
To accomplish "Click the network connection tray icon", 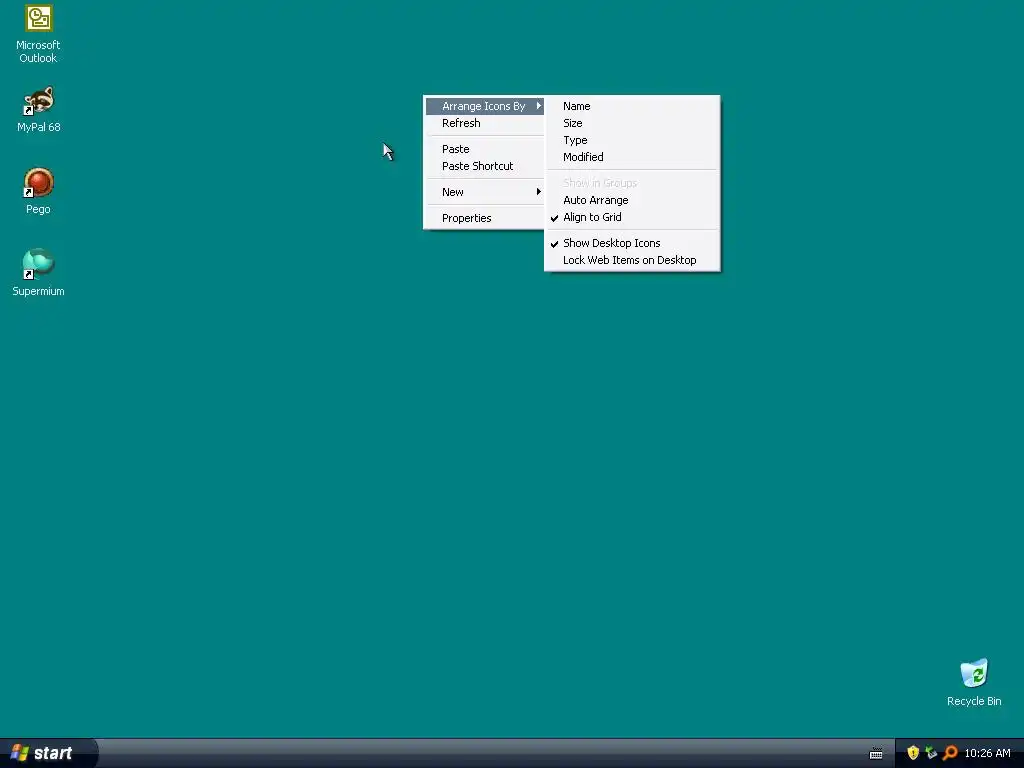I will pyautogui.click(x=931, y=753).
